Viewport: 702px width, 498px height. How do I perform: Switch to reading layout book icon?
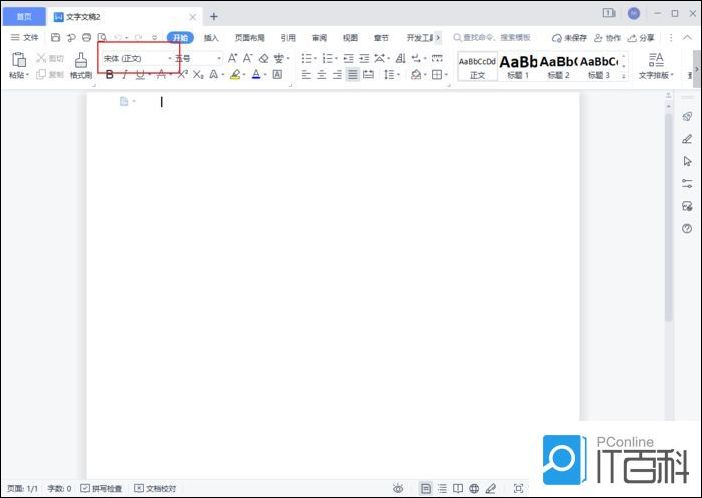point(458,488)
